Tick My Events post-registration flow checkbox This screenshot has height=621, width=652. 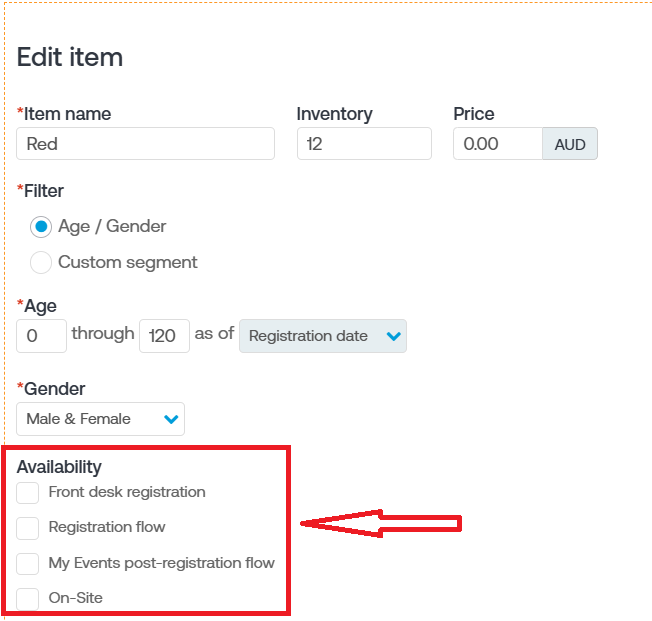point(27,564)
